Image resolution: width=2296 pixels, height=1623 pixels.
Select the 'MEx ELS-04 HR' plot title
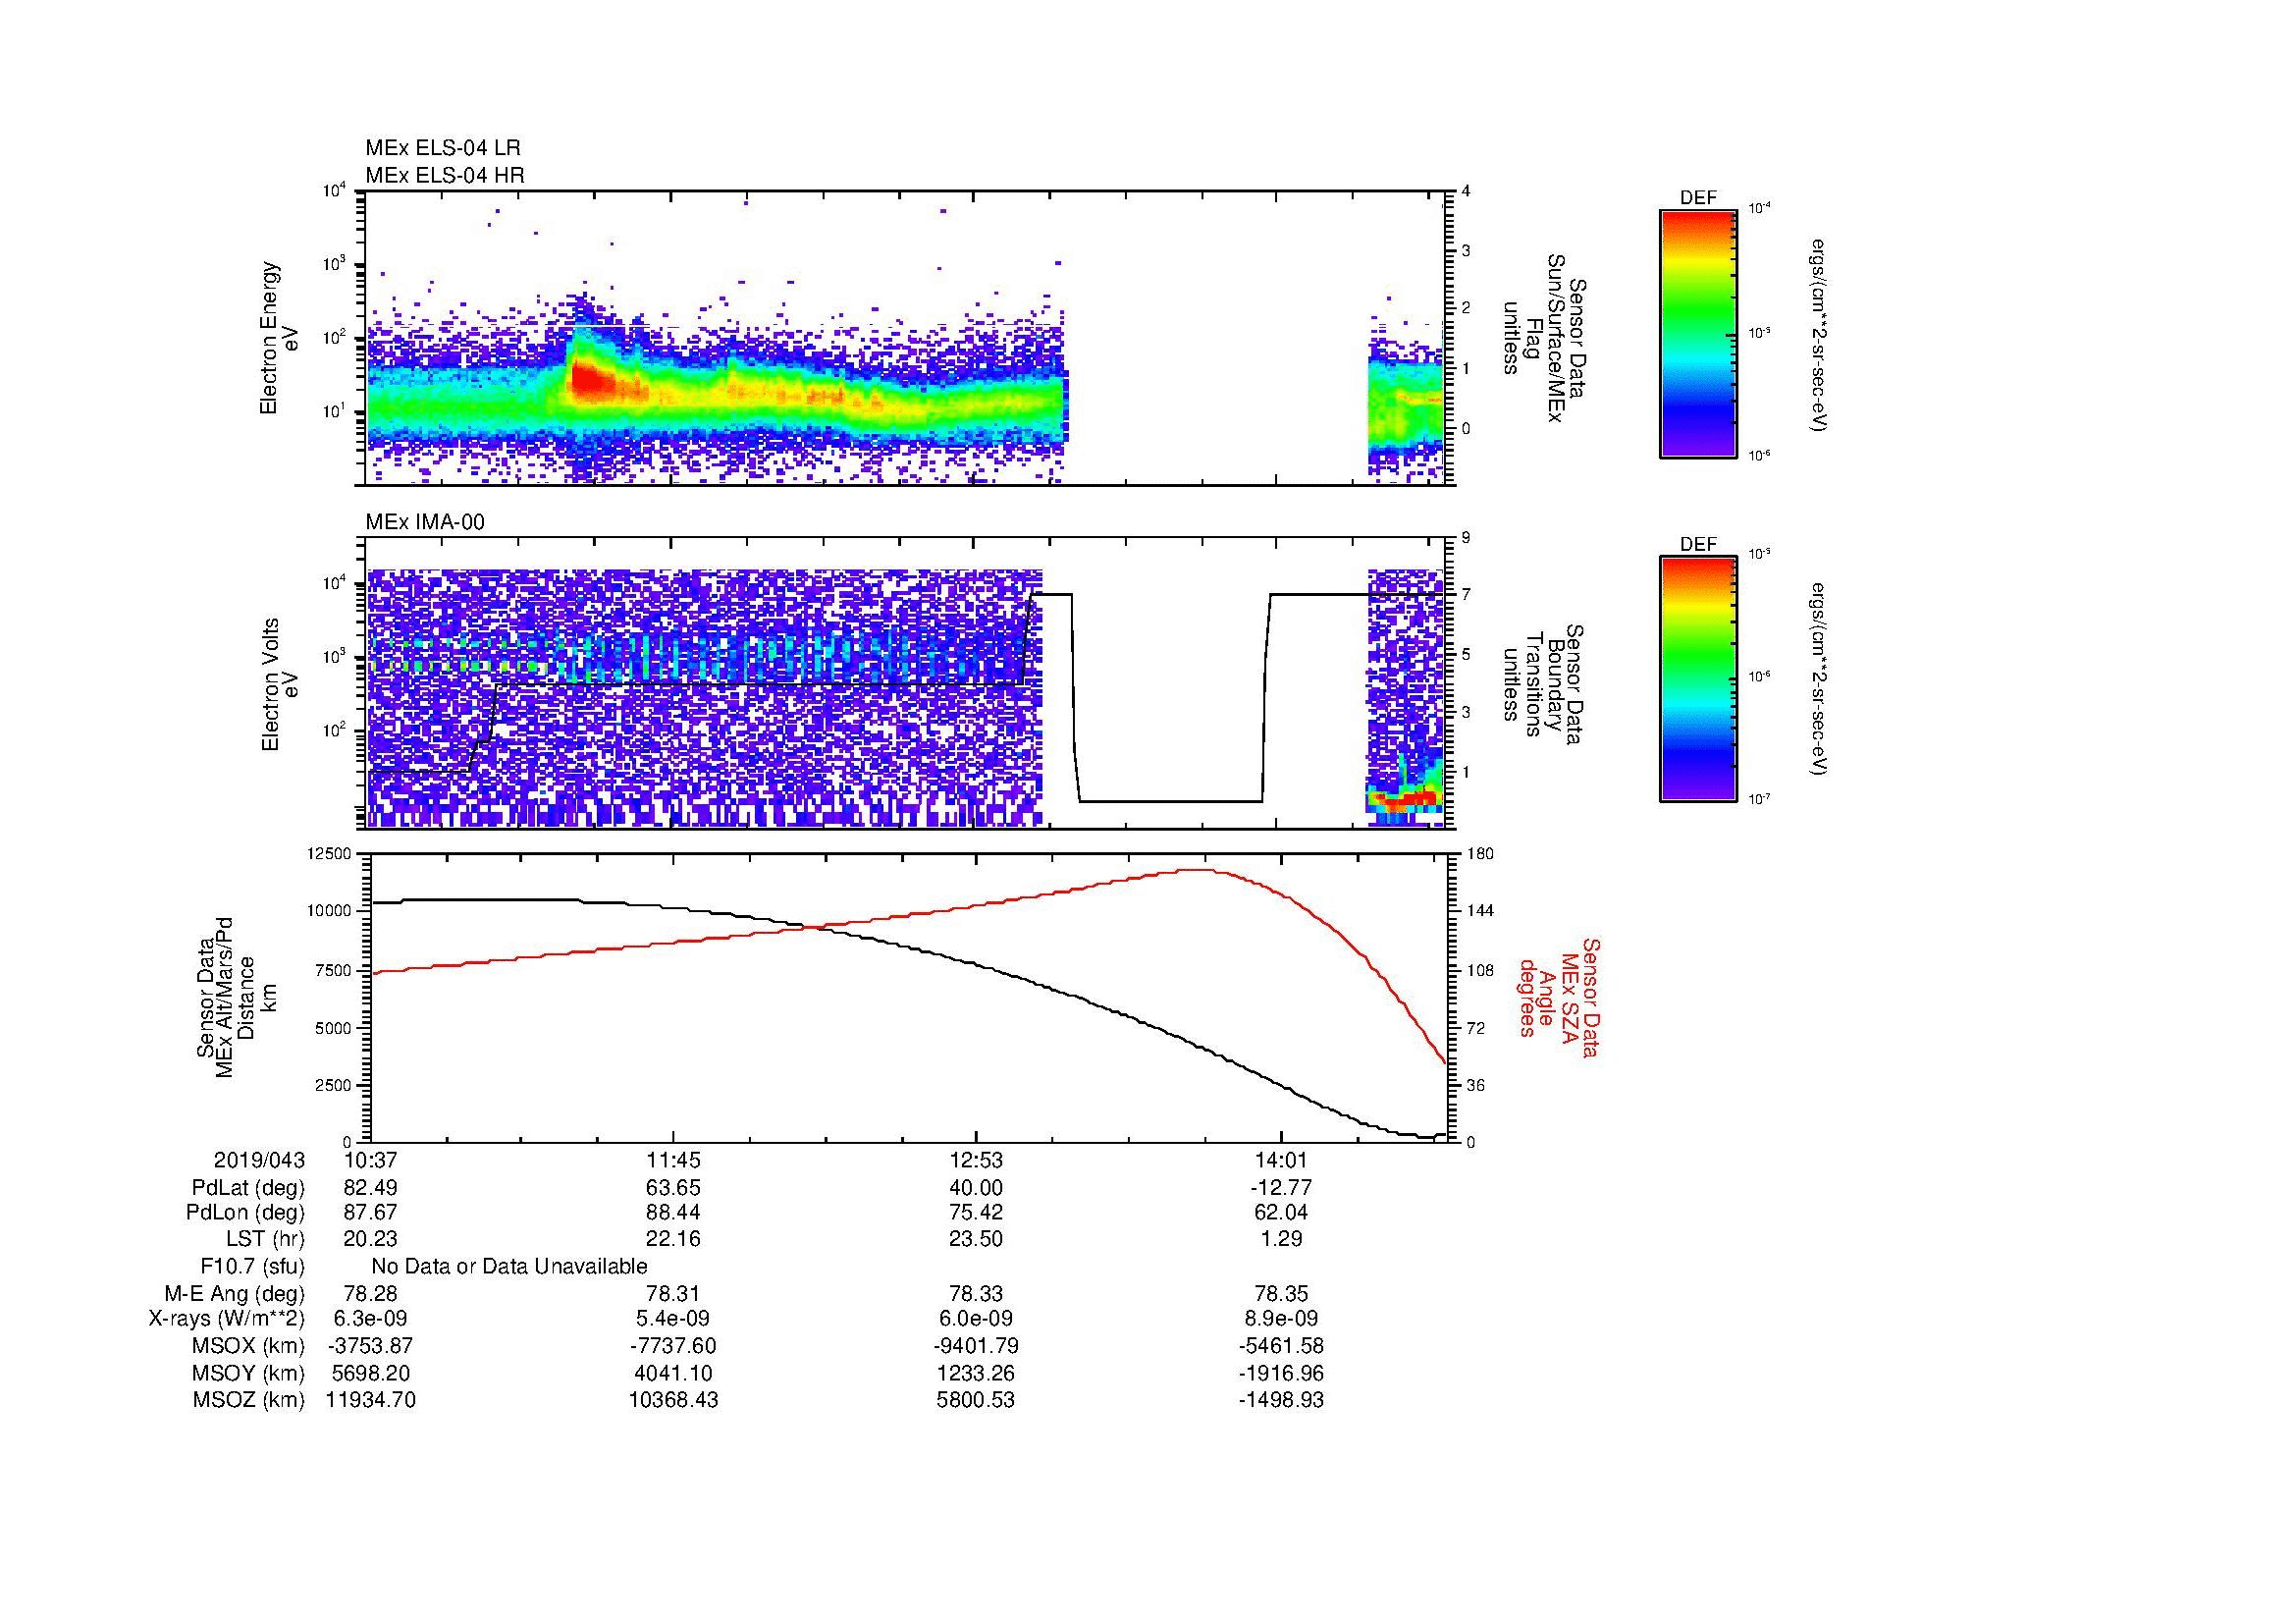[x=445, y=175]
